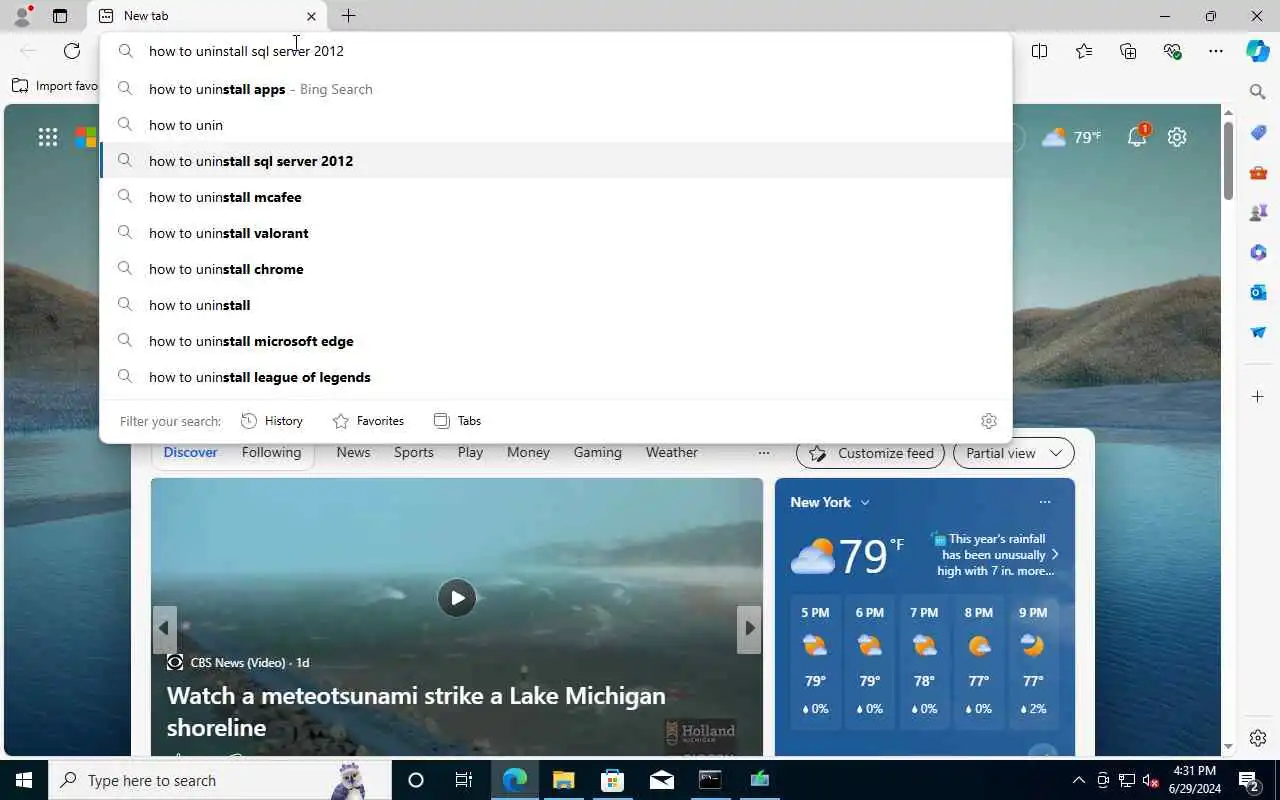The image size is (1280, 800).
Task: Open Copilot icon in Edge toolbar
Action: point(1258,51)
